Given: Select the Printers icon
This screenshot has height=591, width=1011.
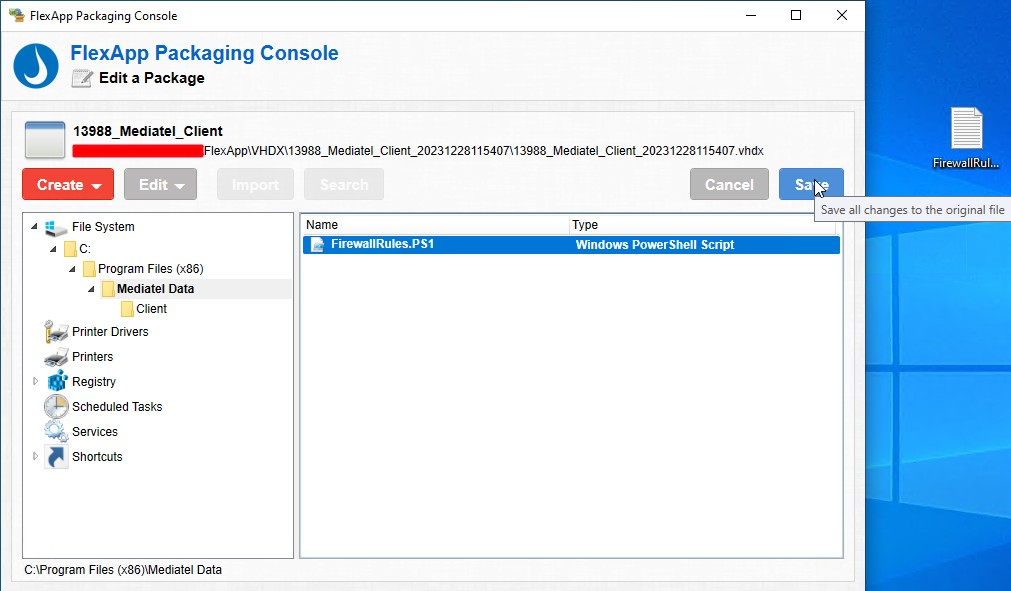Looking at the screenshot, I should 56,357.
